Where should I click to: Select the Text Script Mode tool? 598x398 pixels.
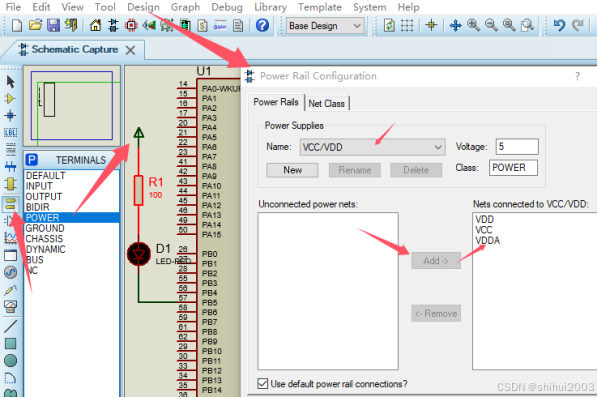[10, 149]
